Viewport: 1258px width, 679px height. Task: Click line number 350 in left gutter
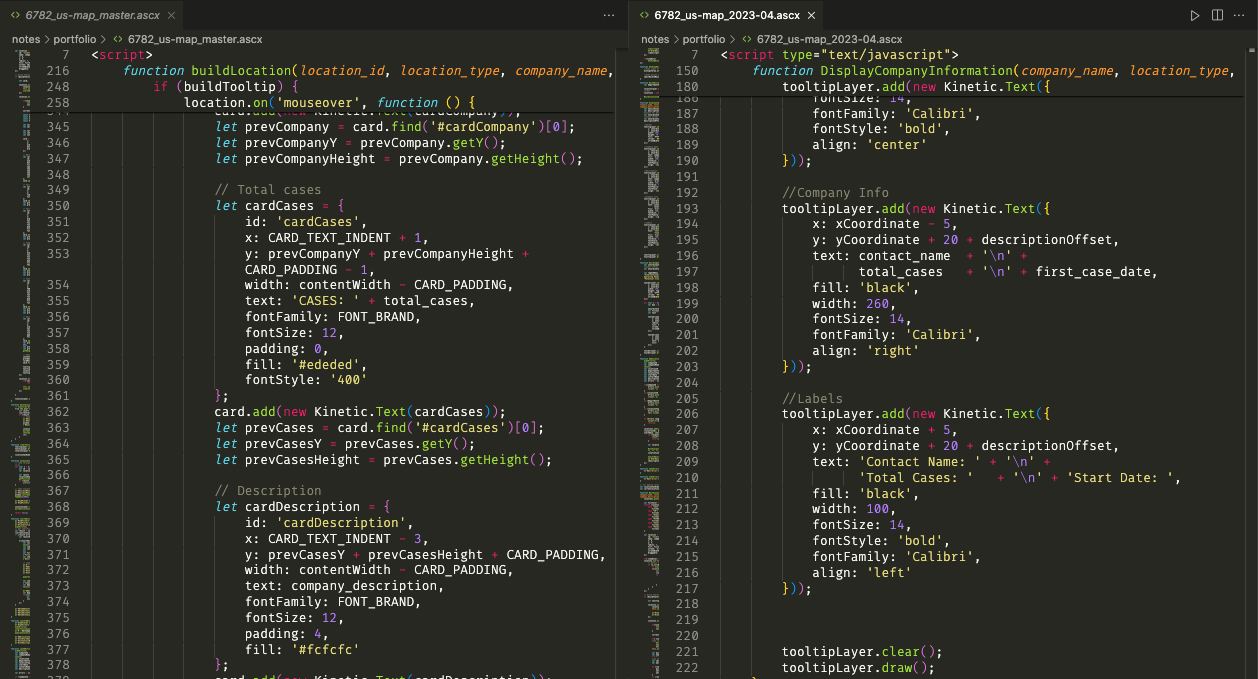tap(58, 206)
